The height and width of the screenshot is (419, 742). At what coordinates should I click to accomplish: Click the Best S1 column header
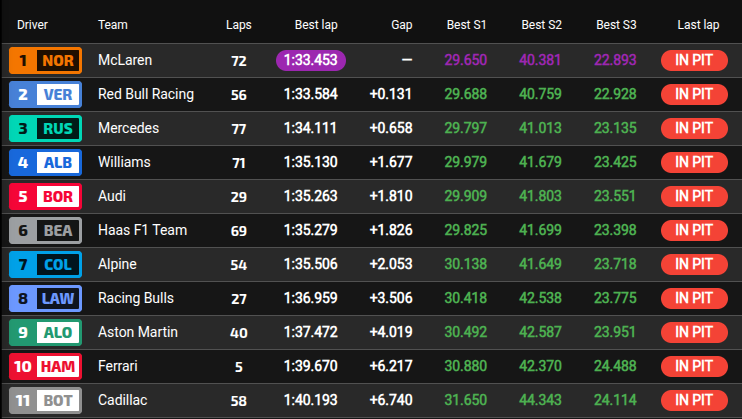coord(466,24)
